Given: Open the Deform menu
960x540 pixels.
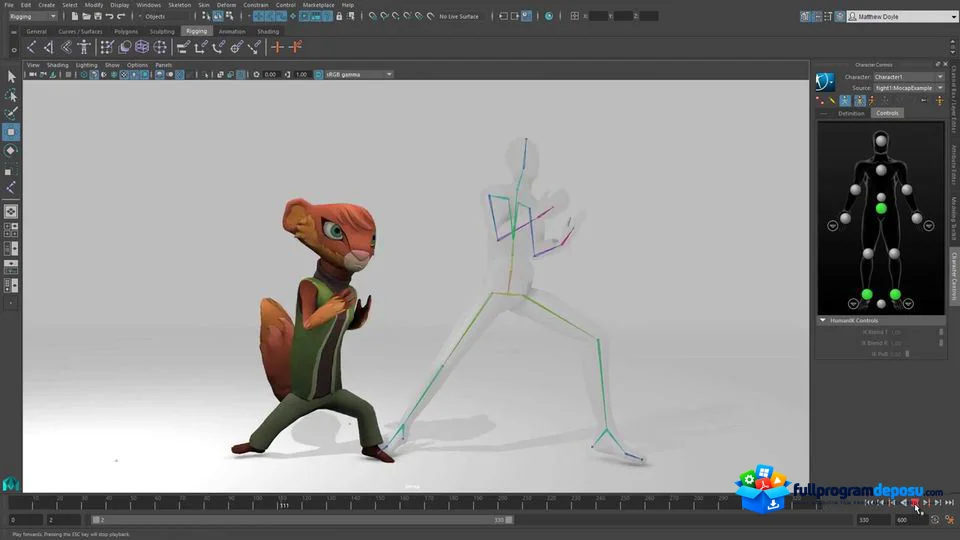Looking at the screenshot, I should pyautogui.click(x=226, y=5).
